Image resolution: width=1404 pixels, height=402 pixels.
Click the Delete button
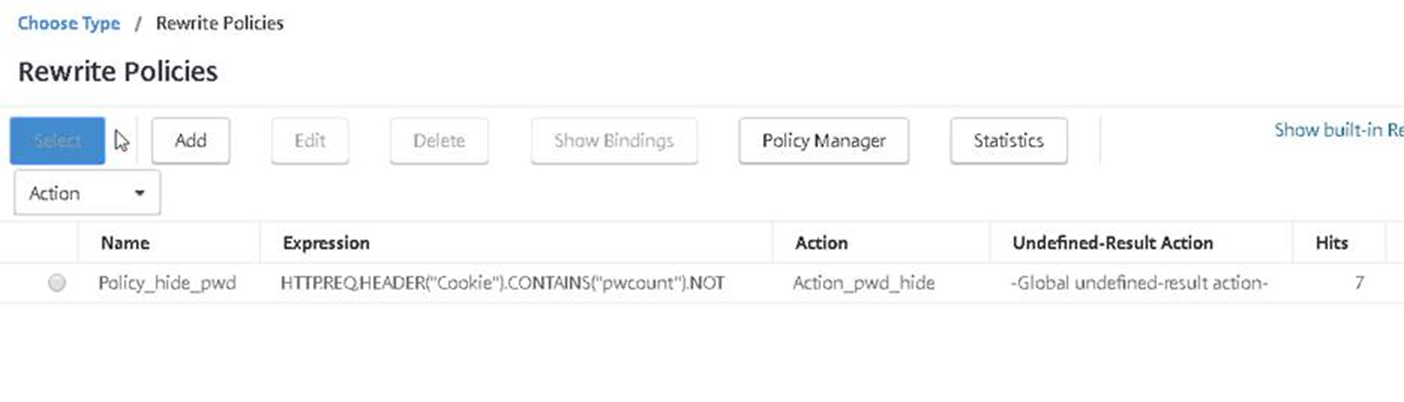439,141
